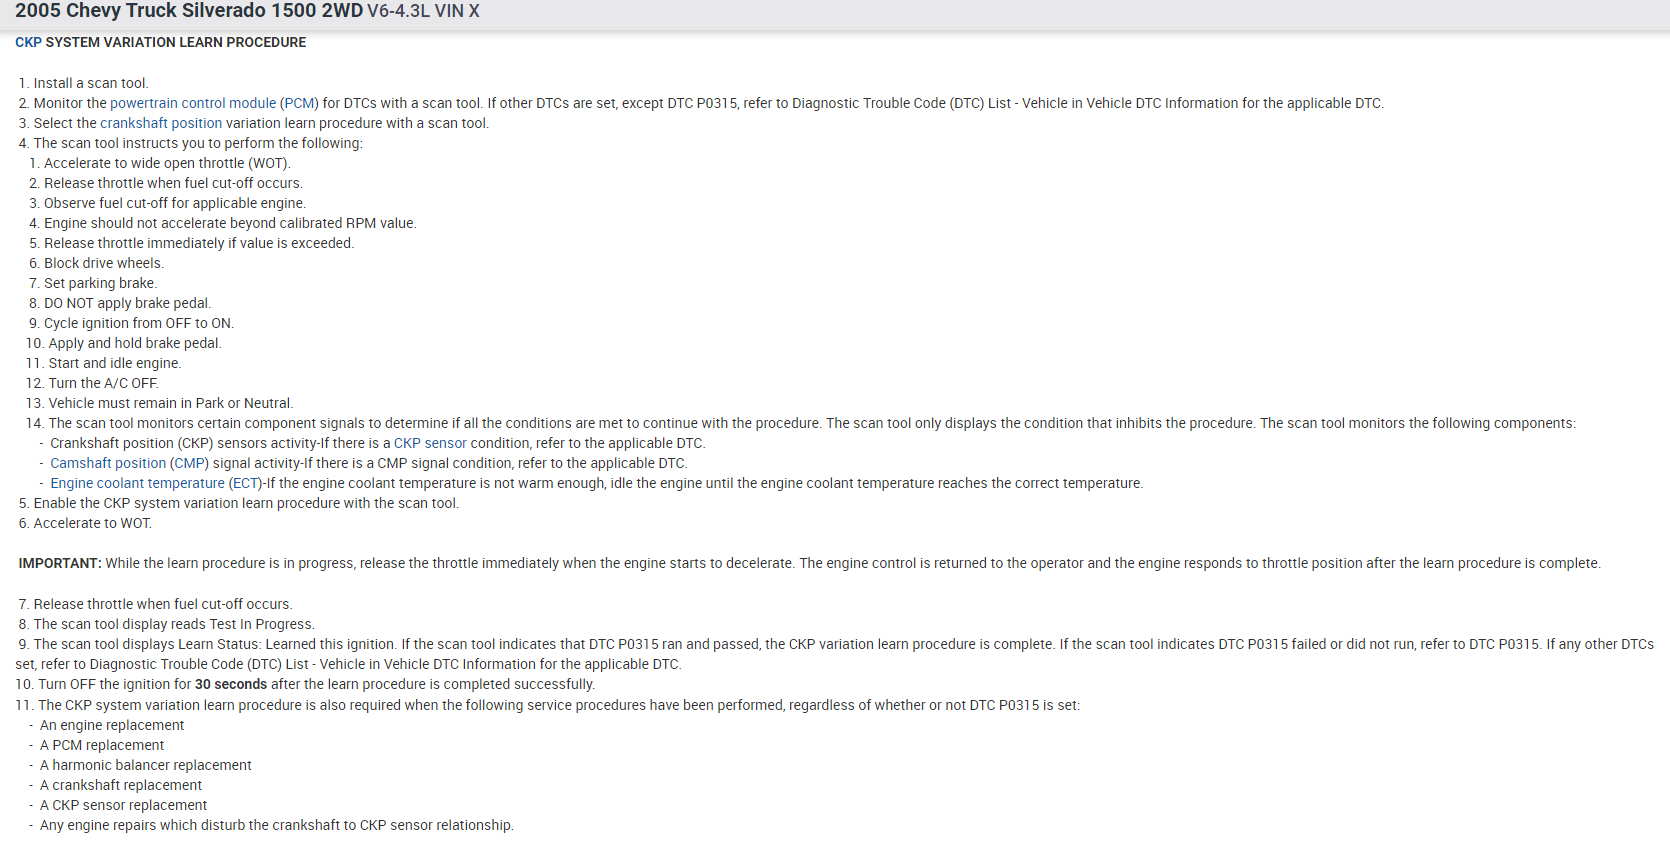
Task: Click the bold IMPORTANT label
Action: tap(60, 563)
